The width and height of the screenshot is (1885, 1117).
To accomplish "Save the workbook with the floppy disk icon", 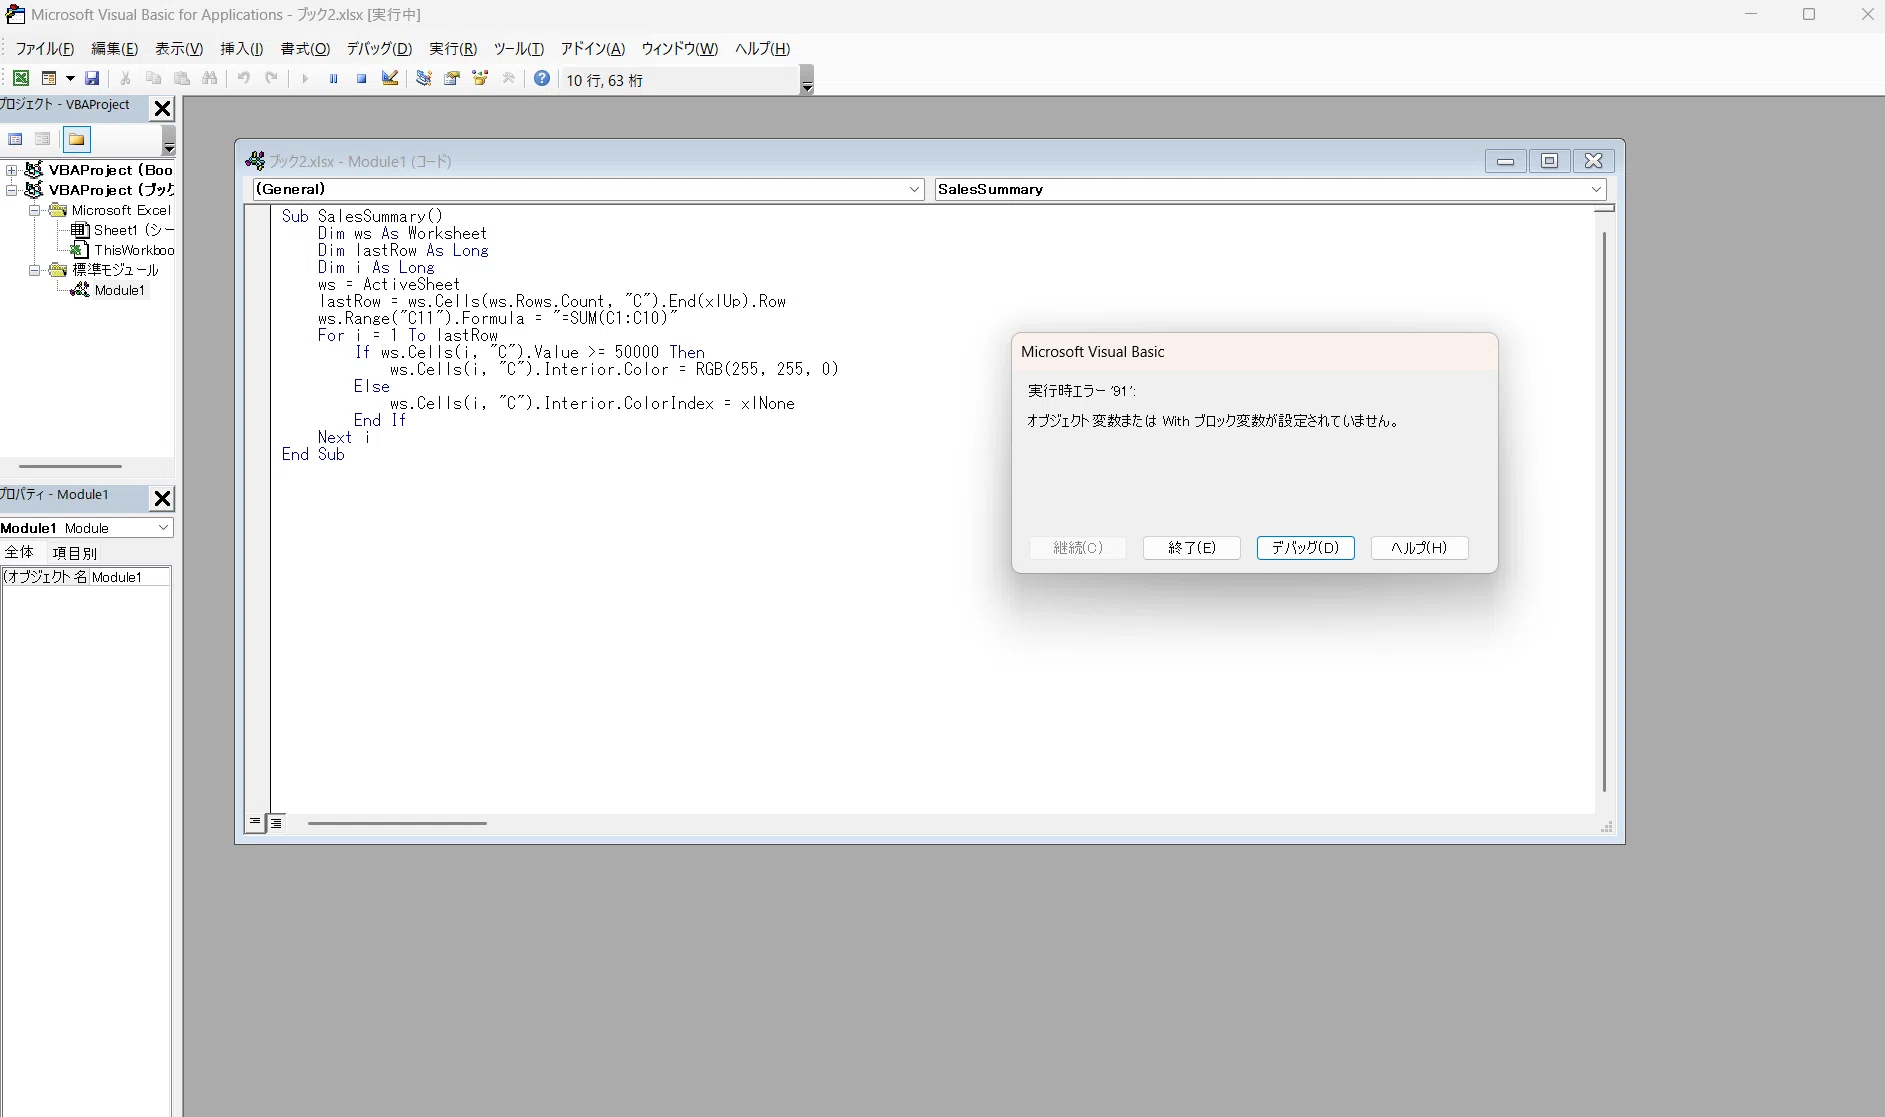I will 92,78.
